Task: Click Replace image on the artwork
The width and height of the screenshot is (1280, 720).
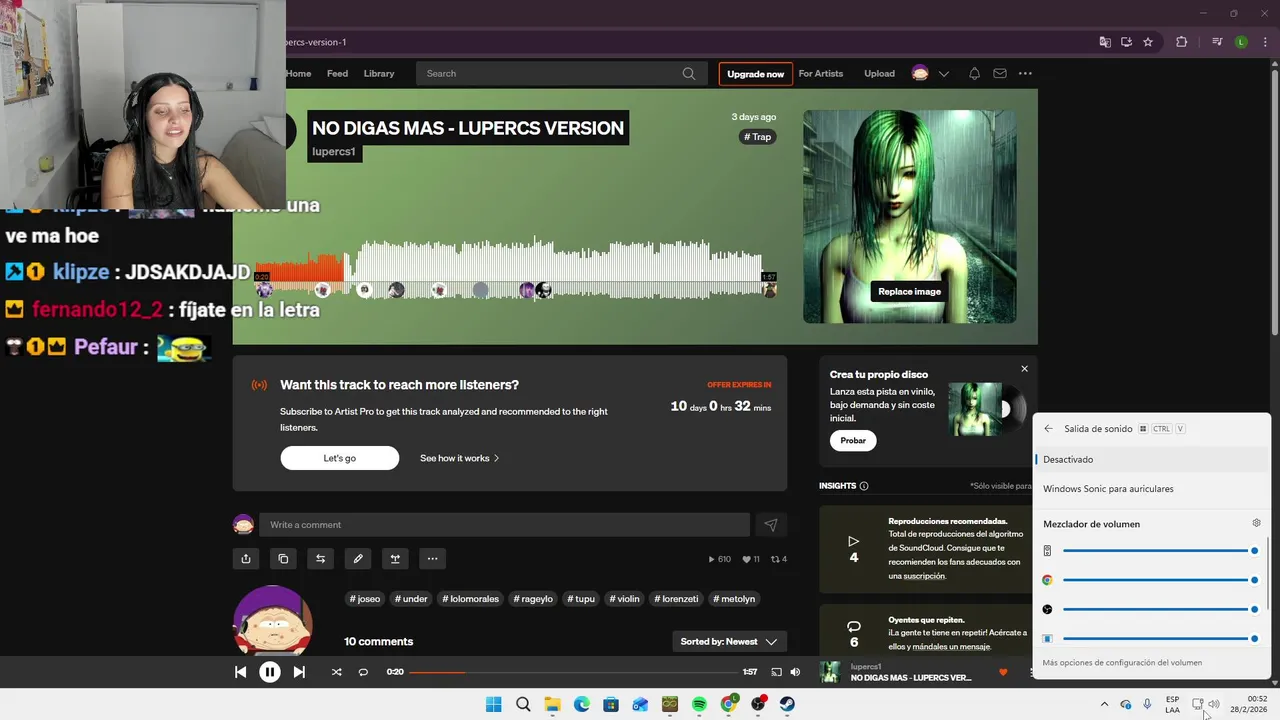Action: (910, 291)
